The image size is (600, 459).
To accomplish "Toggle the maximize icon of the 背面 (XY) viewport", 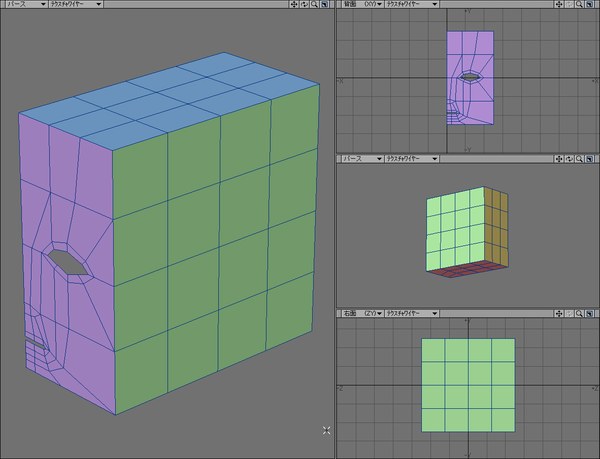I will [590, 4].
